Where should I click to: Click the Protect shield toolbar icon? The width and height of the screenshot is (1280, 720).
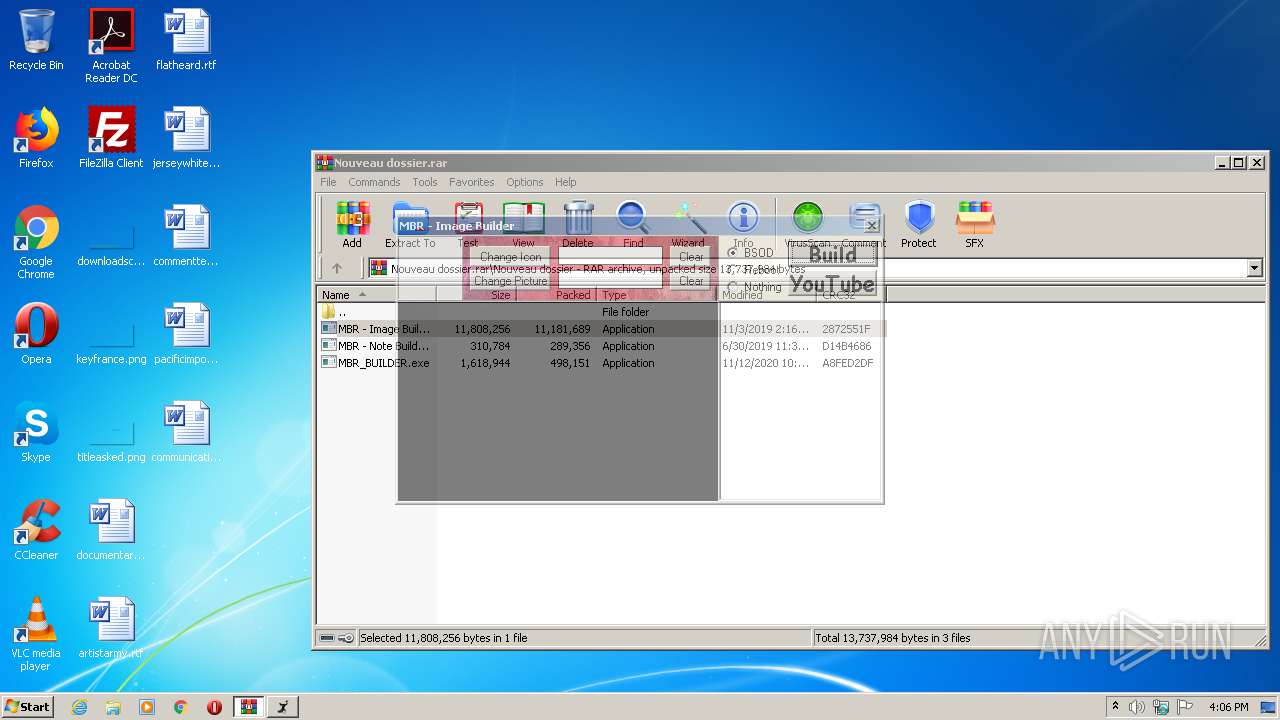pos(918,225)
